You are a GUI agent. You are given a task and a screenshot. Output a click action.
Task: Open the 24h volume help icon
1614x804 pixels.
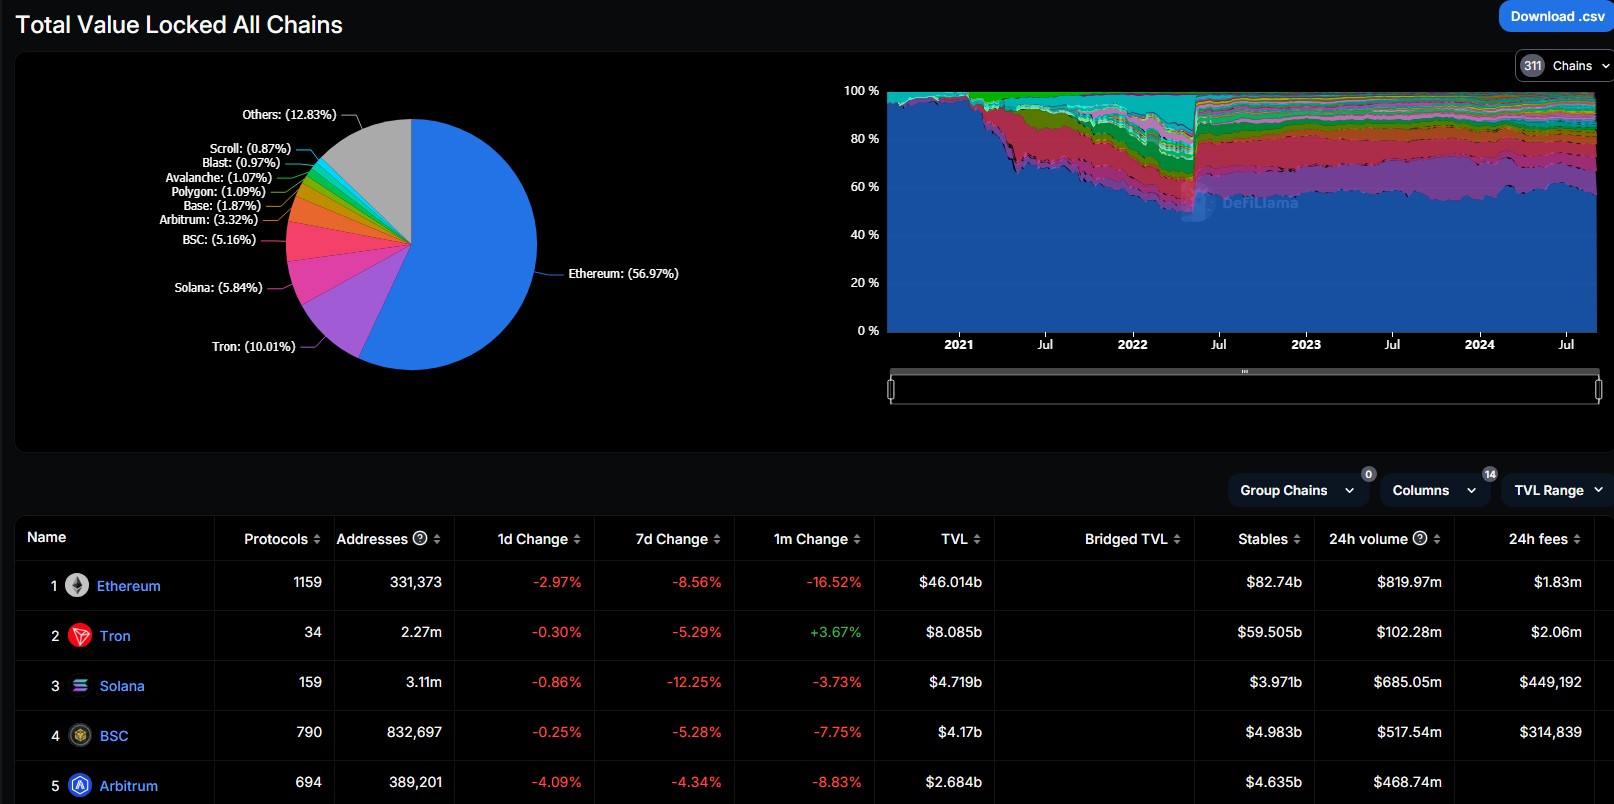[x=1419, y=538]
